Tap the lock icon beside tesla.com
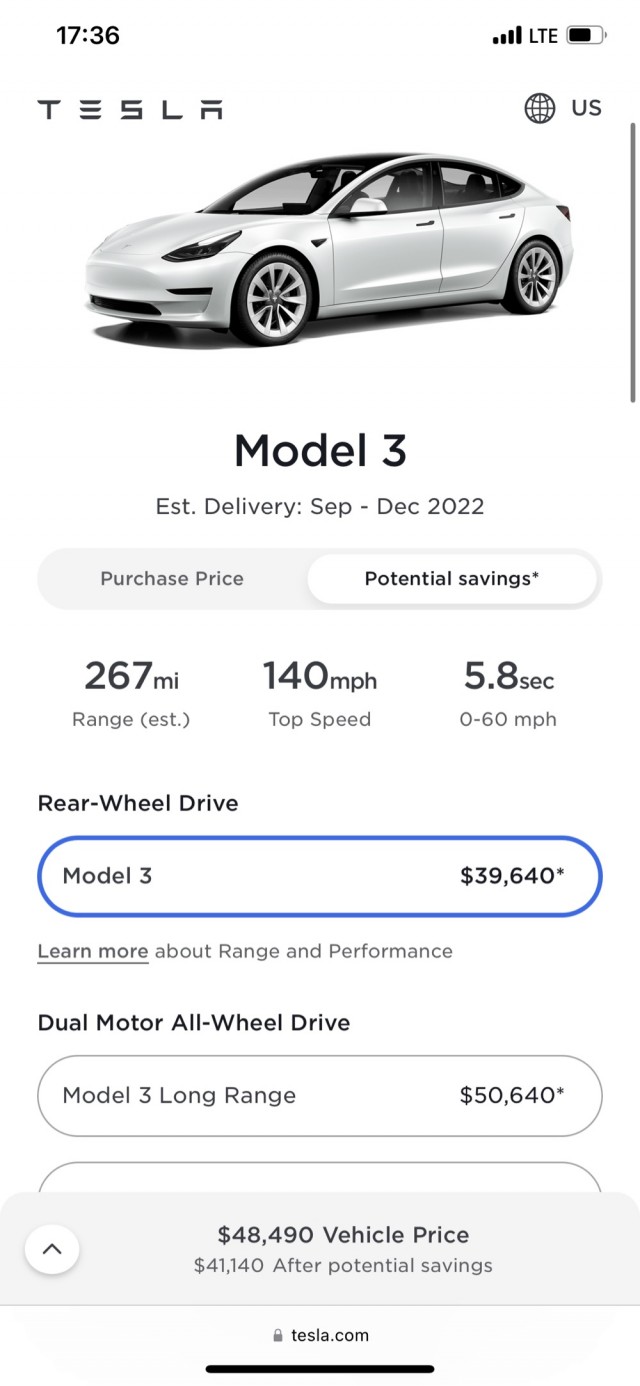This screenshot has height=1386, width=640. pyautogui.click(x=277, y=1336)
